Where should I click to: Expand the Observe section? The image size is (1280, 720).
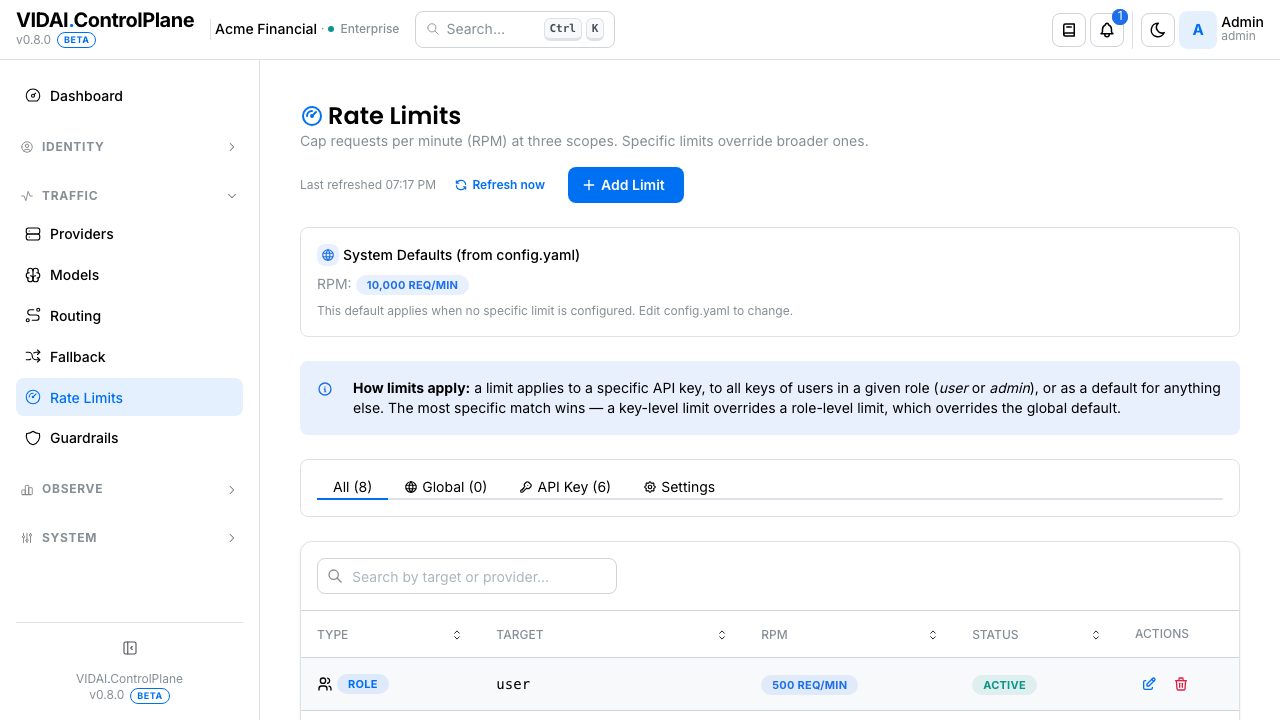(x=129, y=489)
